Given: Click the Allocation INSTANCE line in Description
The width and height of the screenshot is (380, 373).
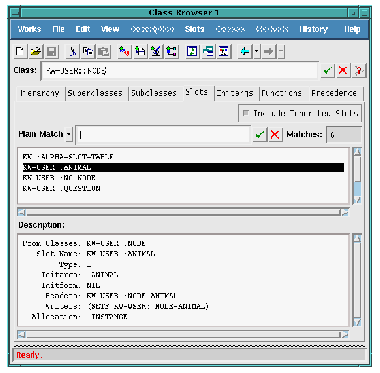Looking at the screenshot, I should [79, 317].
